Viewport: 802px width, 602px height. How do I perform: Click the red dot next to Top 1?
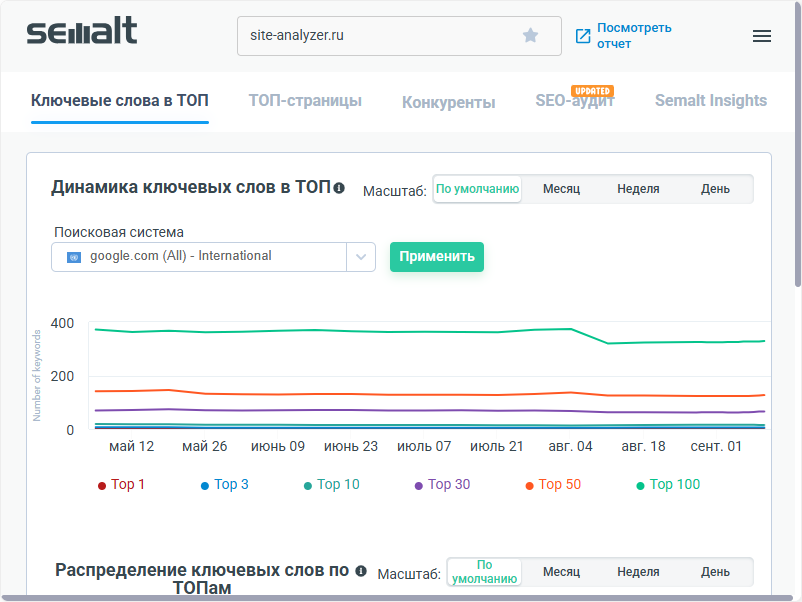point(103,483)
